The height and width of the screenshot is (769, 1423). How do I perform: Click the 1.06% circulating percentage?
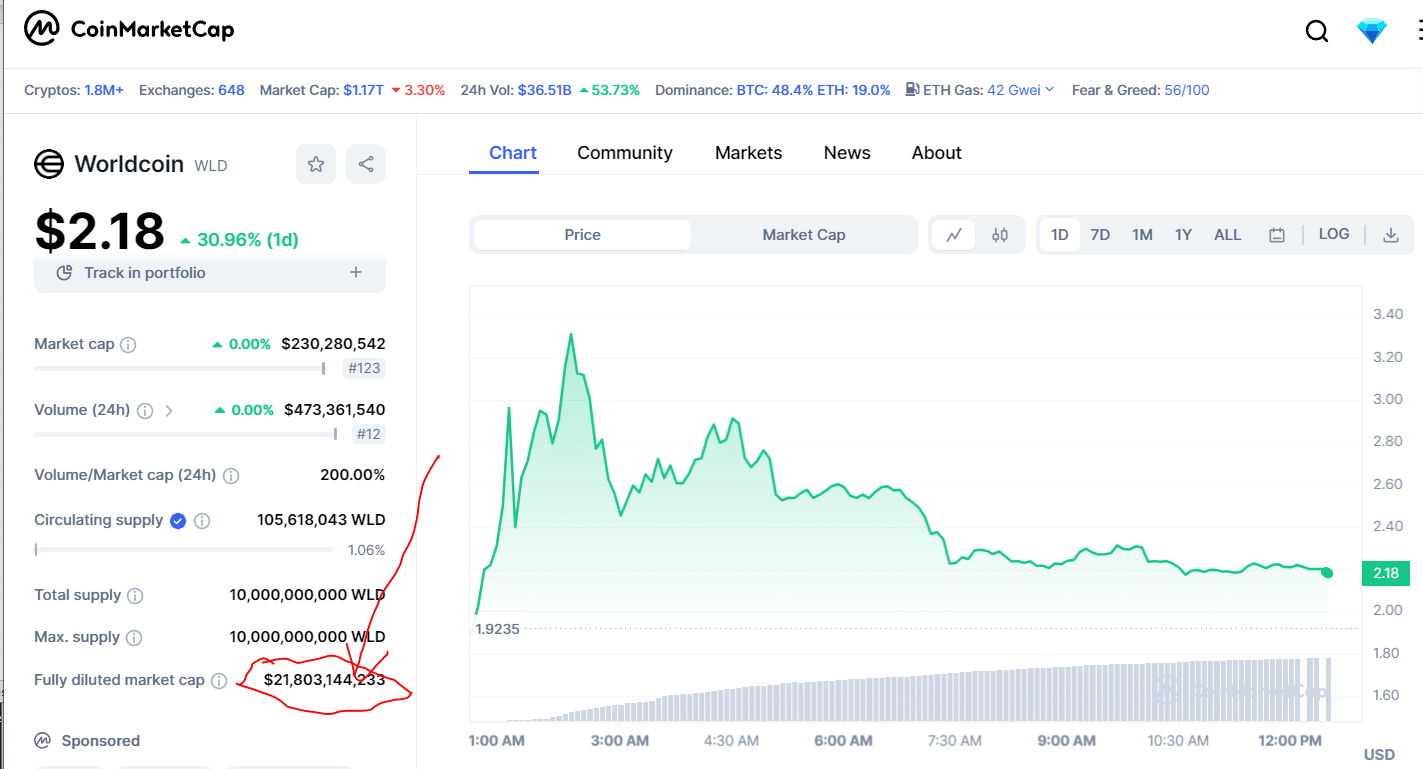(366, 550)
